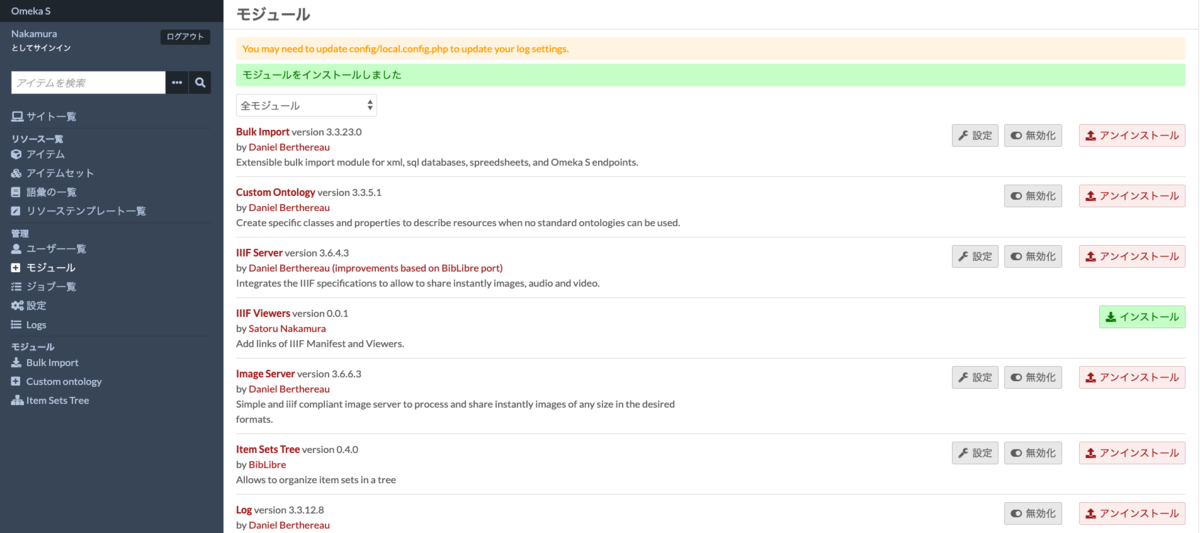Click インストール for IIIF Viewers
The image size is (1200, 533).
pyautogui.click(x=1142, y=317)
